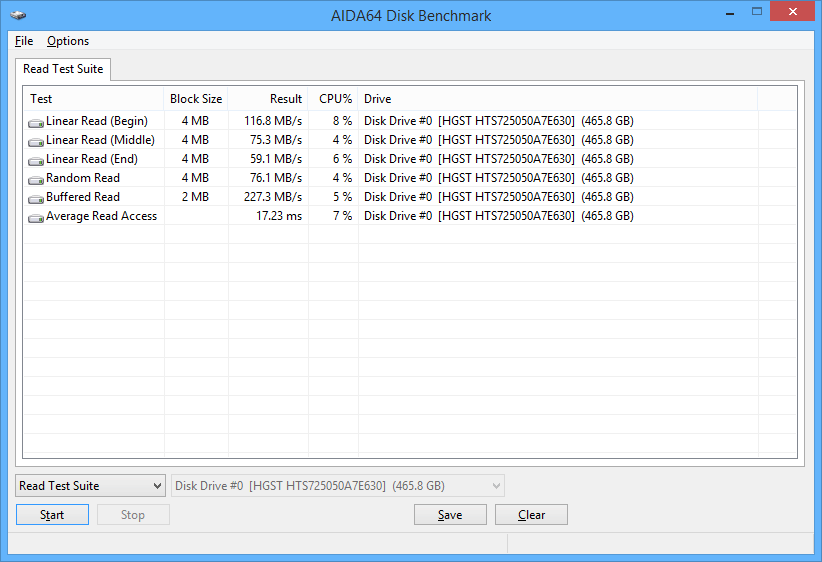
Task: Click the 17.23 ms result value
Action: (x=279, y=216)
